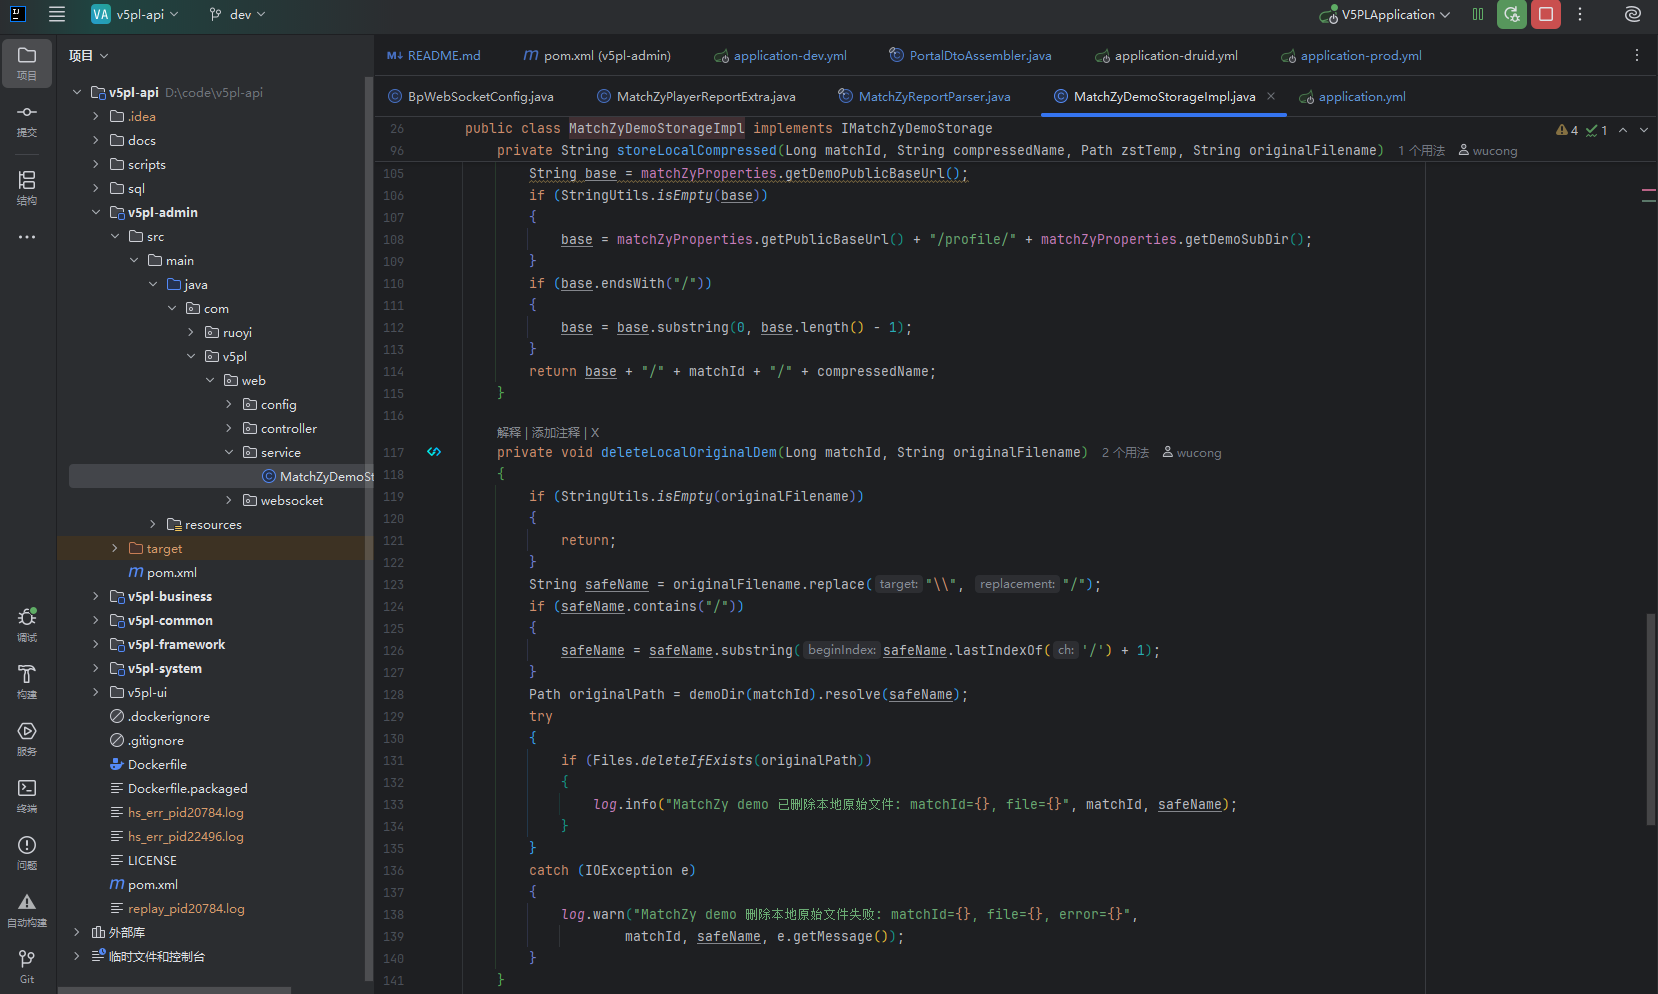Open the Auto-build warning tool window
Viewport: 1658px width, 994px height.
[x=27, y=910]
